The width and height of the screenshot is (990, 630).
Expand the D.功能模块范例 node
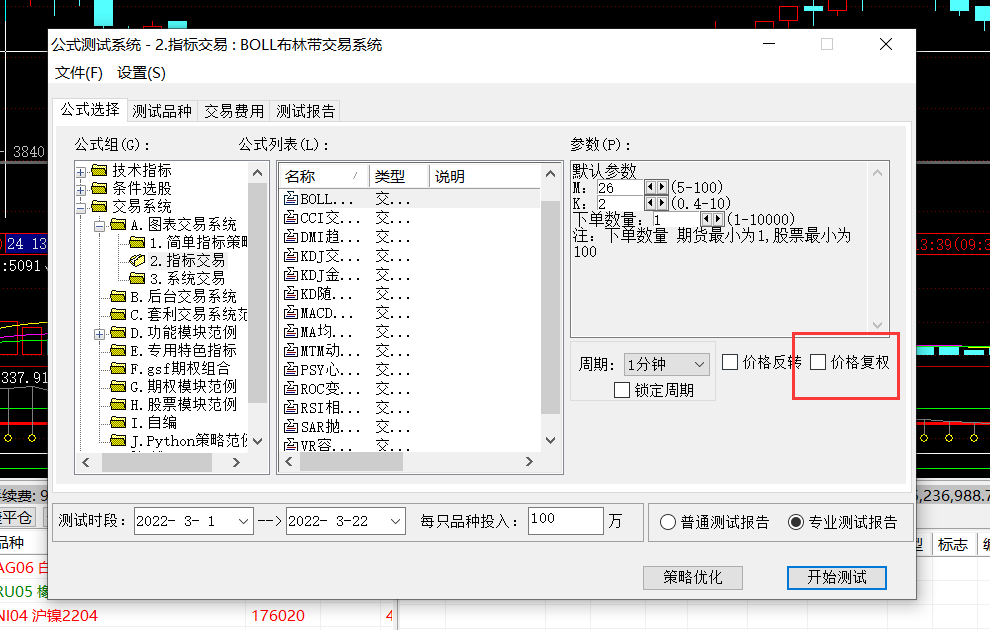coord(99,334)
